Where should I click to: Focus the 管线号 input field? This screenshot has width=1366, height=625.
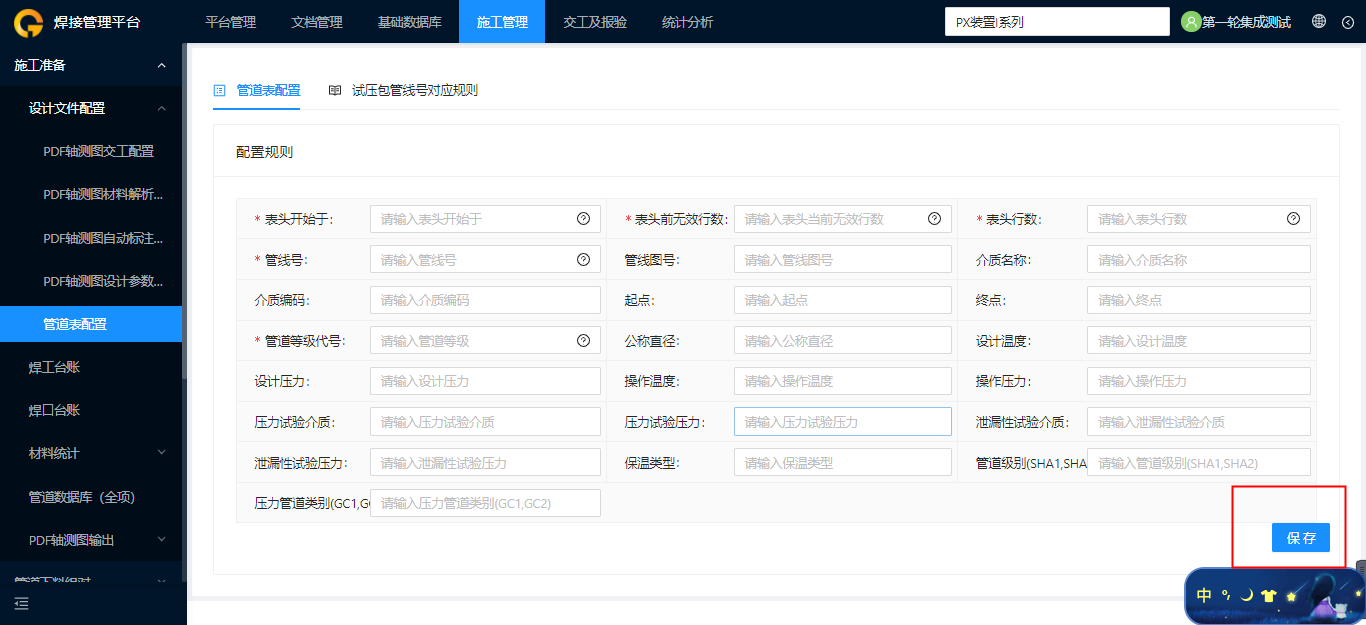pos(485,260)
